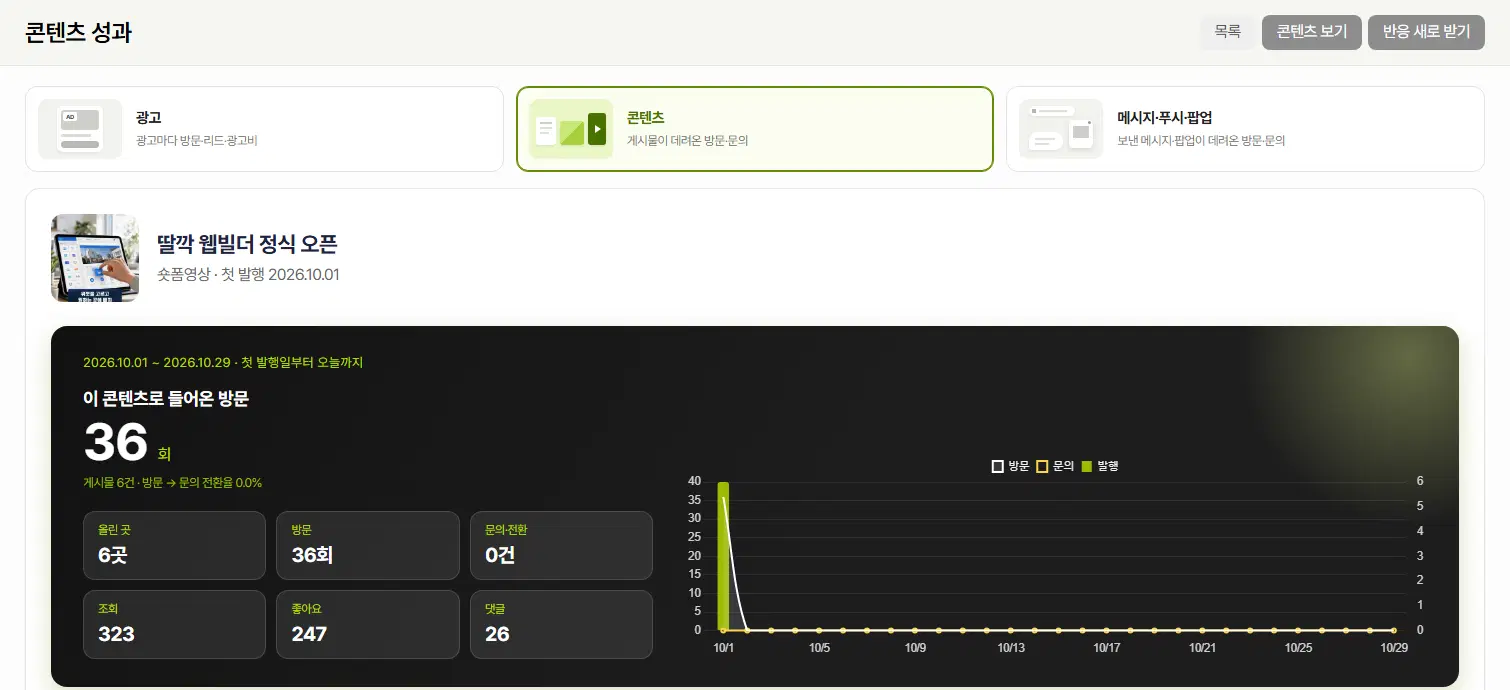The image size is (1510, 690).
Task: Click the 댓글 26 stat card
Action: tap(561, 625)
